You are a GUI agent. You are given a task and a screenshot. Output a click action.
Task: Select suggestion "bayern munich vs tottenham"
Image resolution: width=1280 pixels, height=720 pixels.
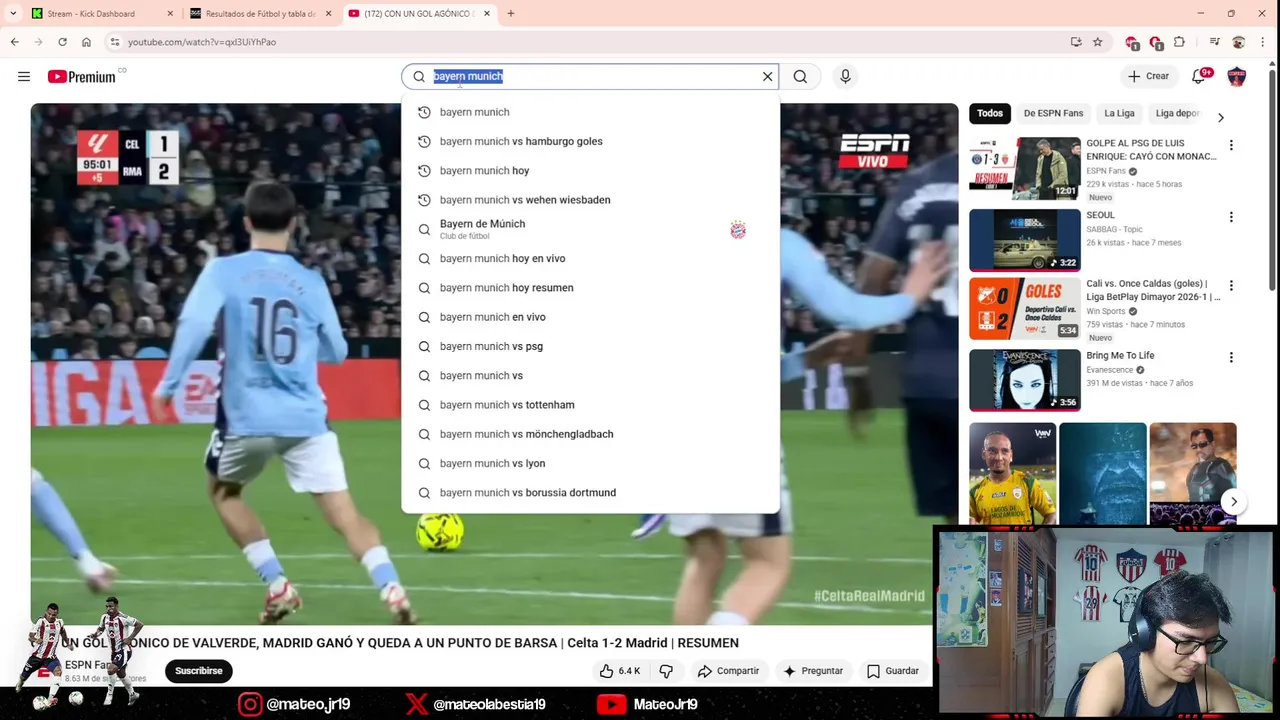pyautogui.click(x=590, y=404)
